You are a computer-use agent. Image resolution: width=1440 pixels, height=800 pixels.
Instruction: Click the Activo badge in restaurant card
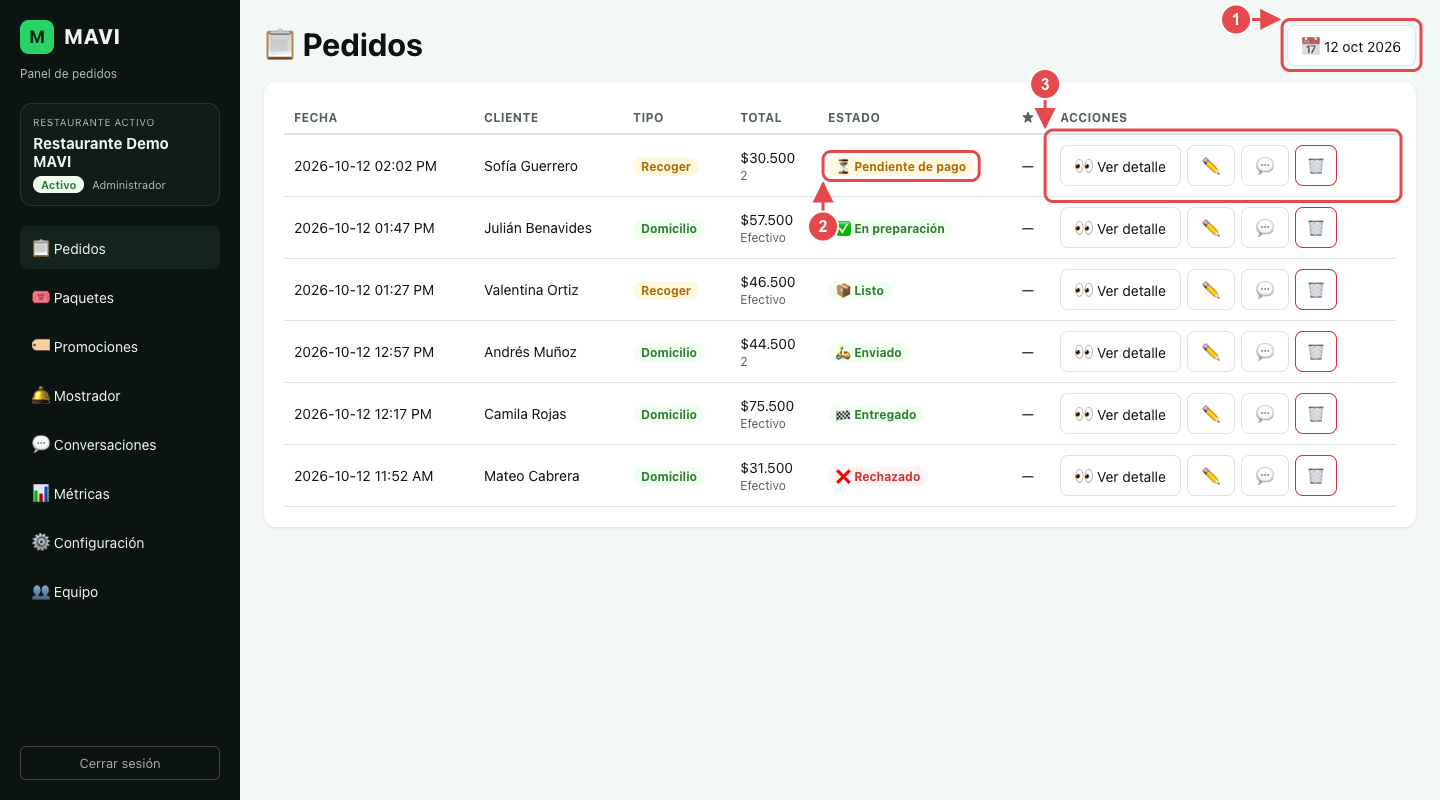pos(58,185)
